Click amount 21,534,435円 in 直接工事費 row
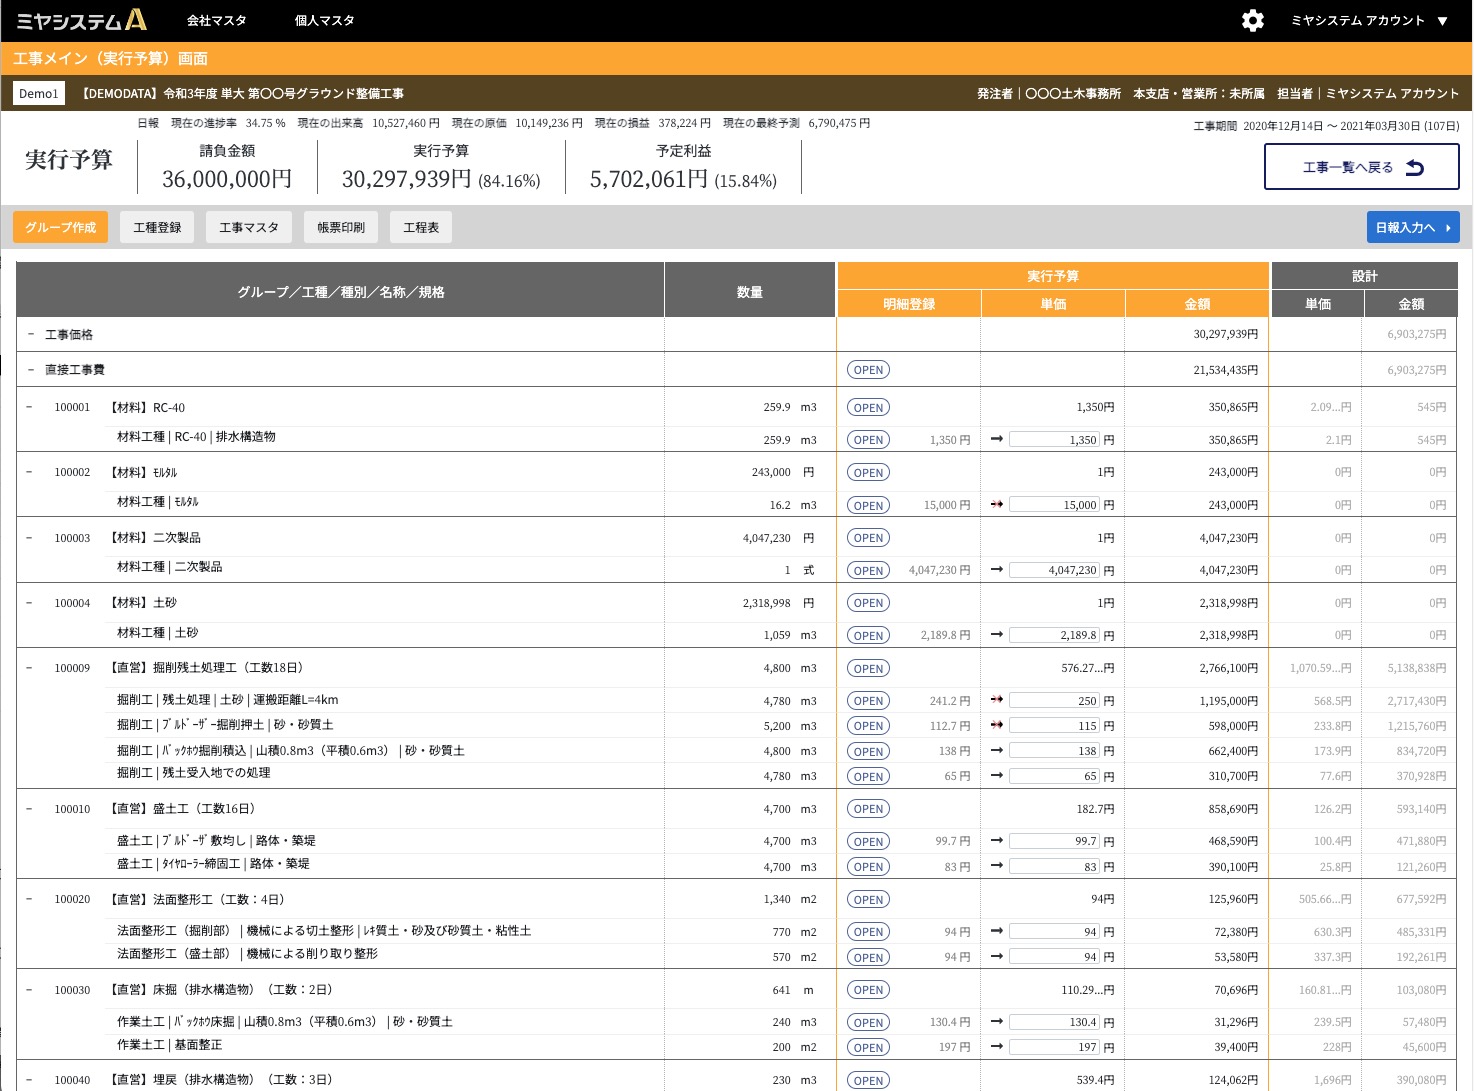Image resolution: width=1474 pixels, height=1091 pixels. click(1226, 370)
